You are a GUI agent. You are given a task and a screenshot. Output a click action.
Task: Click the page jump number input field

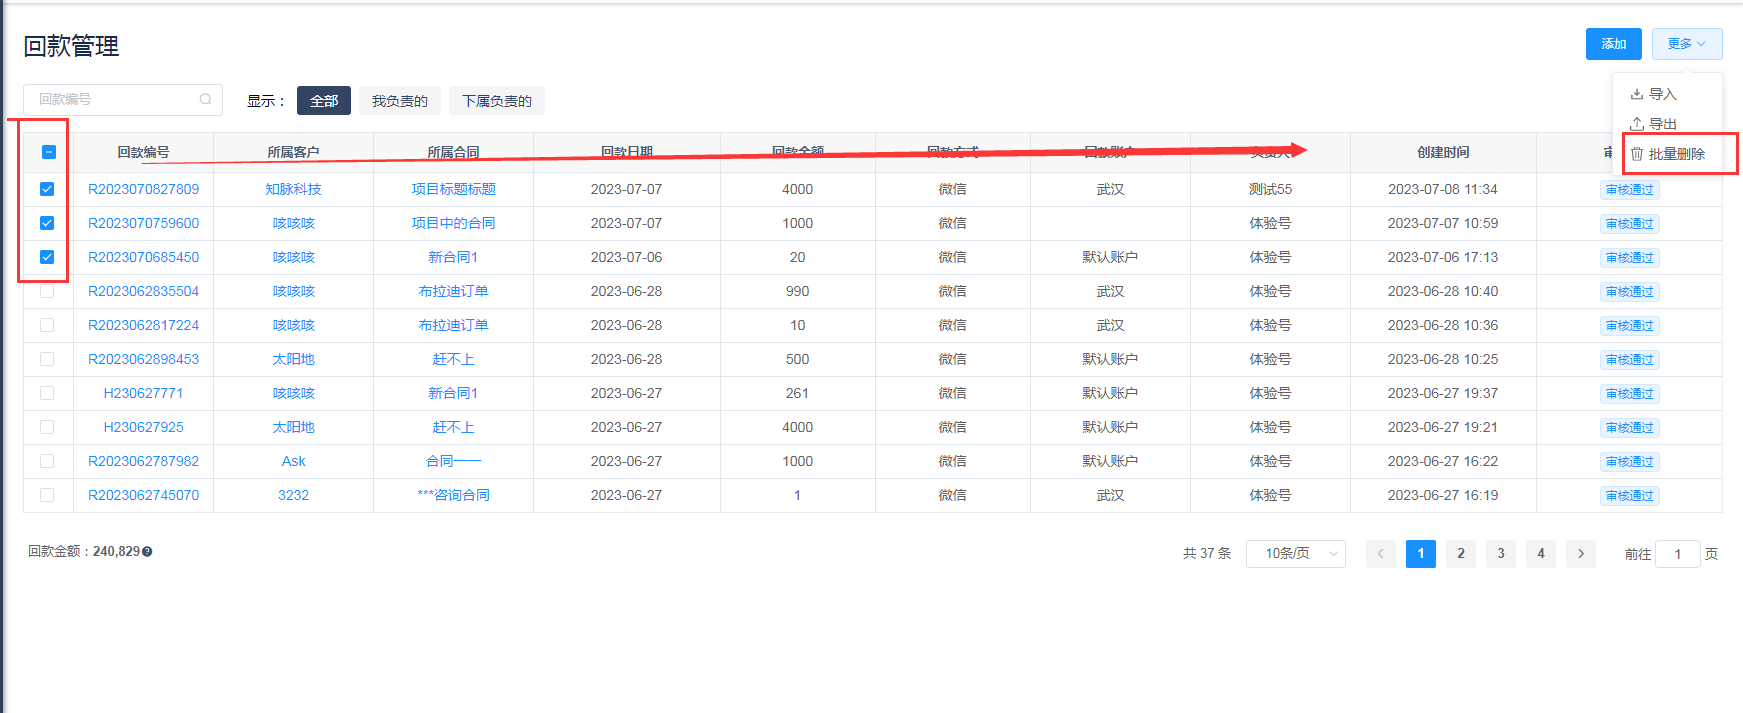pyautogui.click(x=1677, y=554)
